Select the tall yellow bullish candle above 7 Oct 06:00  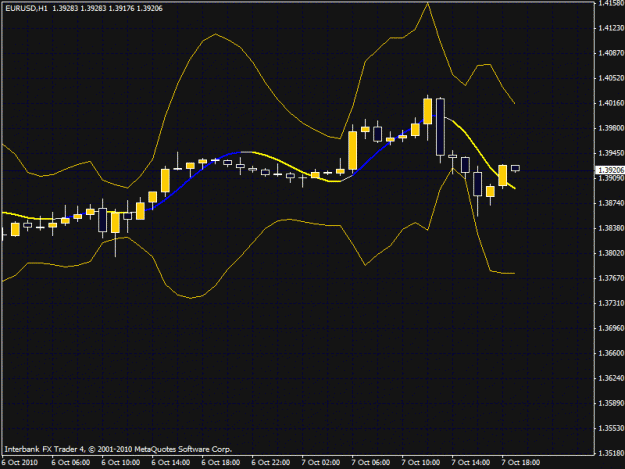(352, 151)
